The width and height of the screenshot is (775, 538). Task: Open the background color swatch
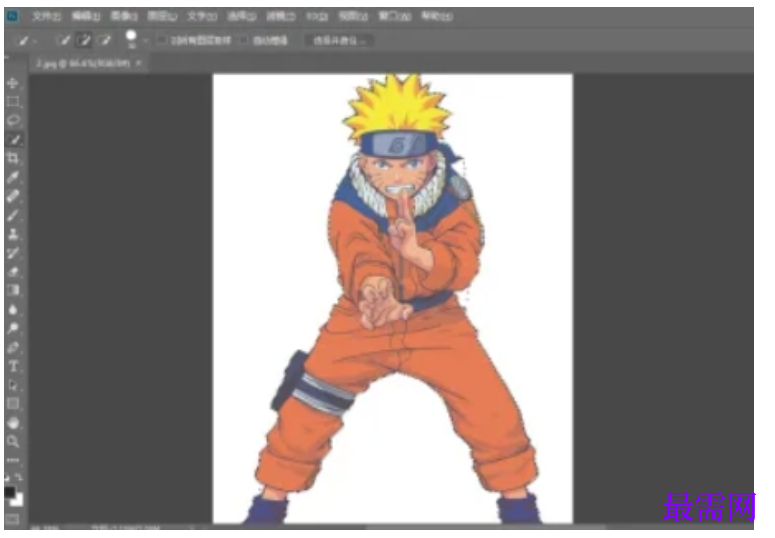tap(18, 501)
